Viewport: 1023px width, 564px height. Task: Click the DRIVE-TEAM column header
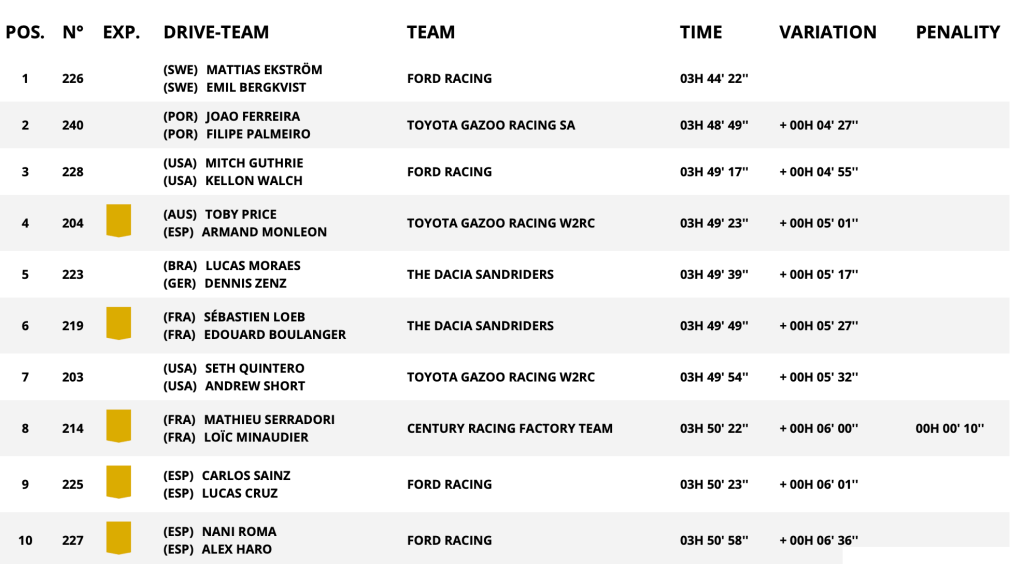click(x=216, y=32)
